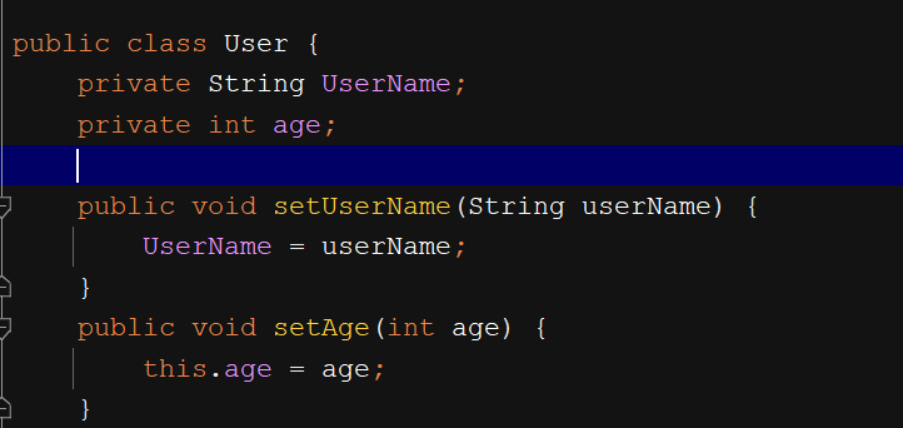
Task: Click the closing brace of setUserName method
Action: 85,288
